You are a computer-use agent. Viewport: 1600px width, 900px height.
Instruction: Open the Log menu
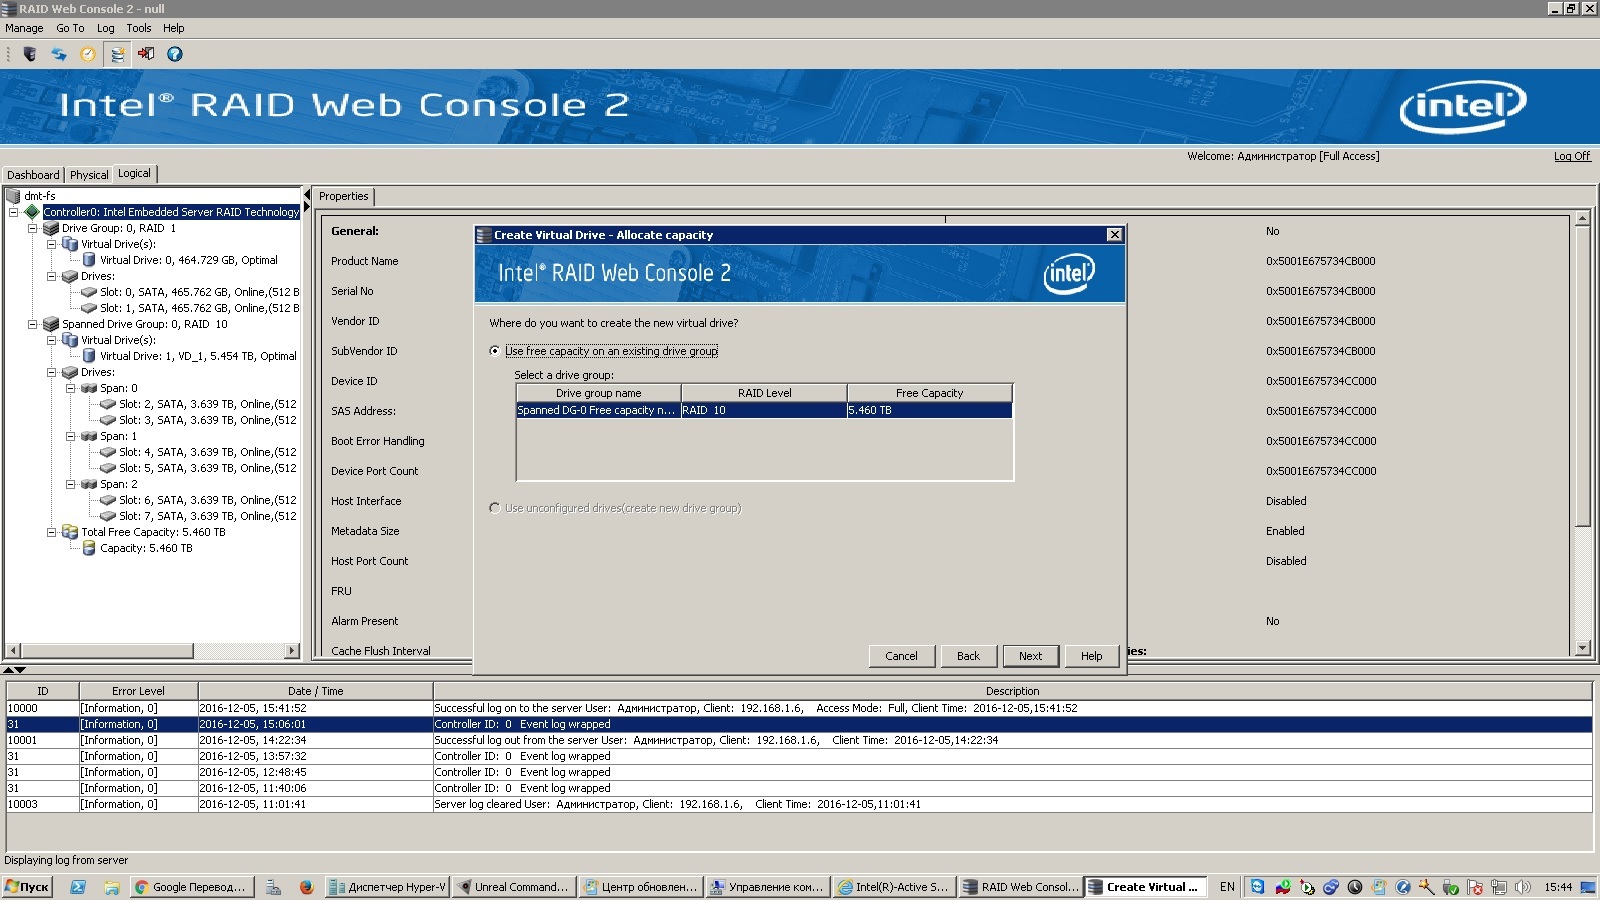point(105,28)
